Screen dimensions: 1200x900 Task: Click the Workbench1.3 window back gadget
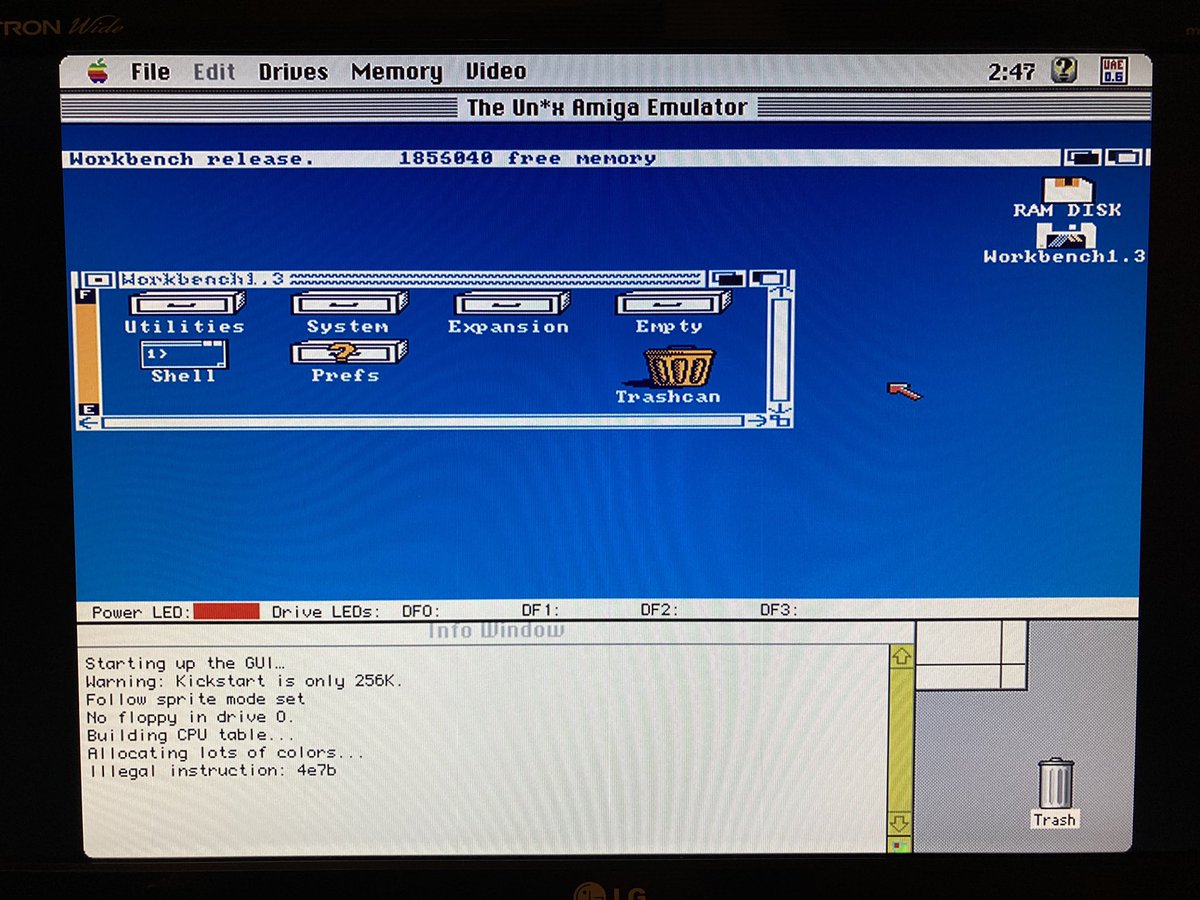click(x=729, y=279)
